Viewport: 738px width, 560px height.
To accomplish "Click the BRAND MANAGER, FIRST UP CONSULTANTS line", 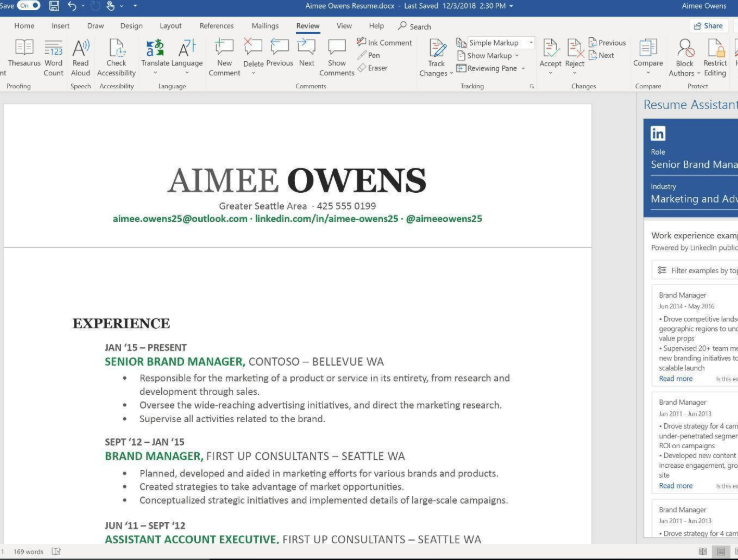I will (x=255, y=456).
